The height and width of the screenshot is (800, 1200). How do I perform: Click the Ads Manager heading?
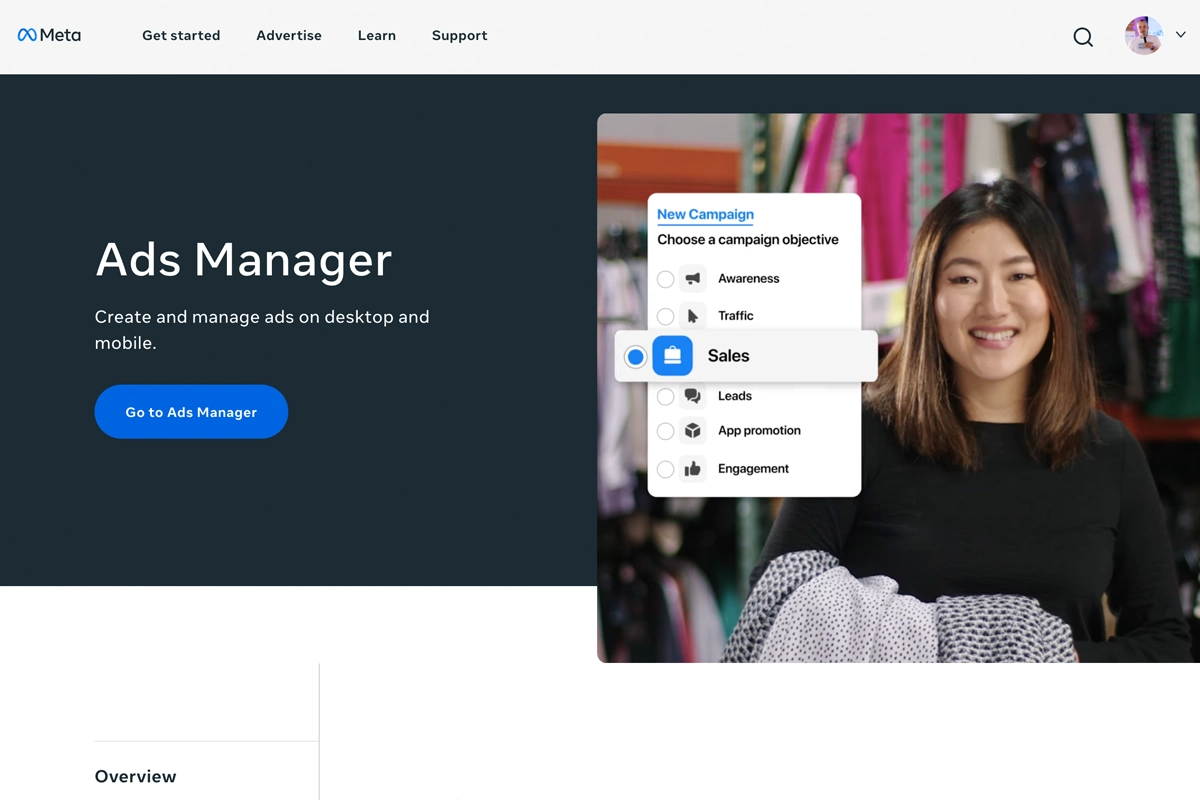(243, 259)
